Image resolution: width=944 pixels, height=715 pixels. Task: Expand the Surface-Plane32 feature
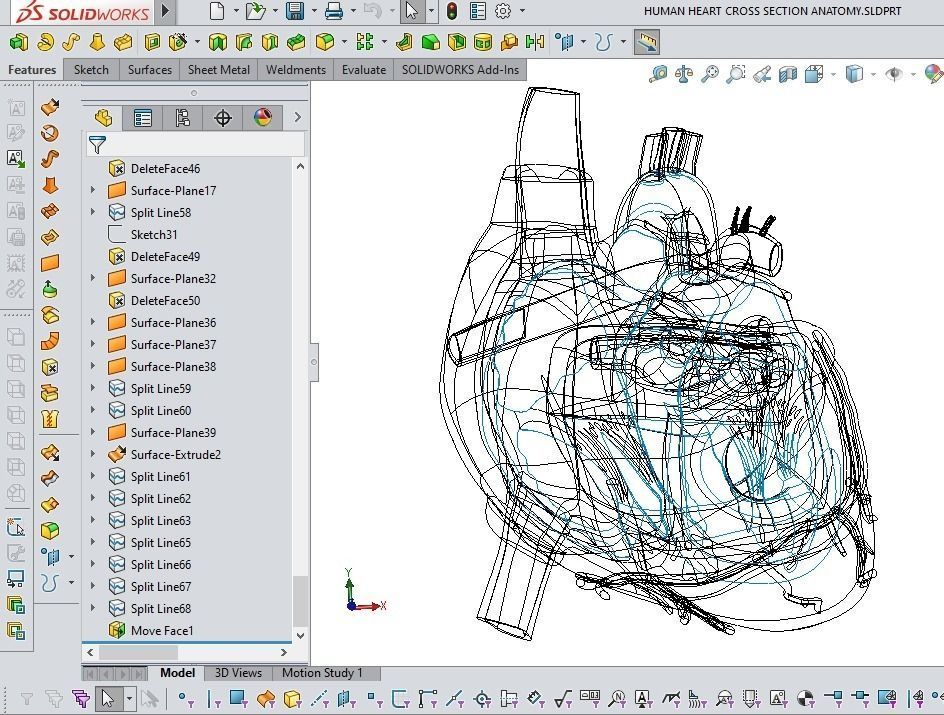click(x=93, y=278)
